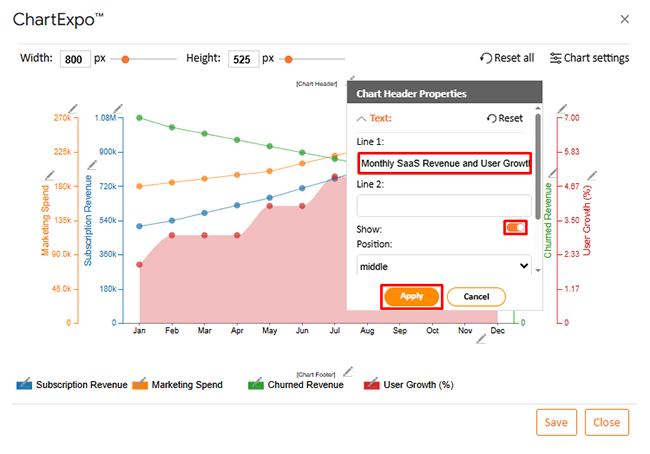Click the Height slider handle
The image size is (650, 454).
[x=289, y=59]
